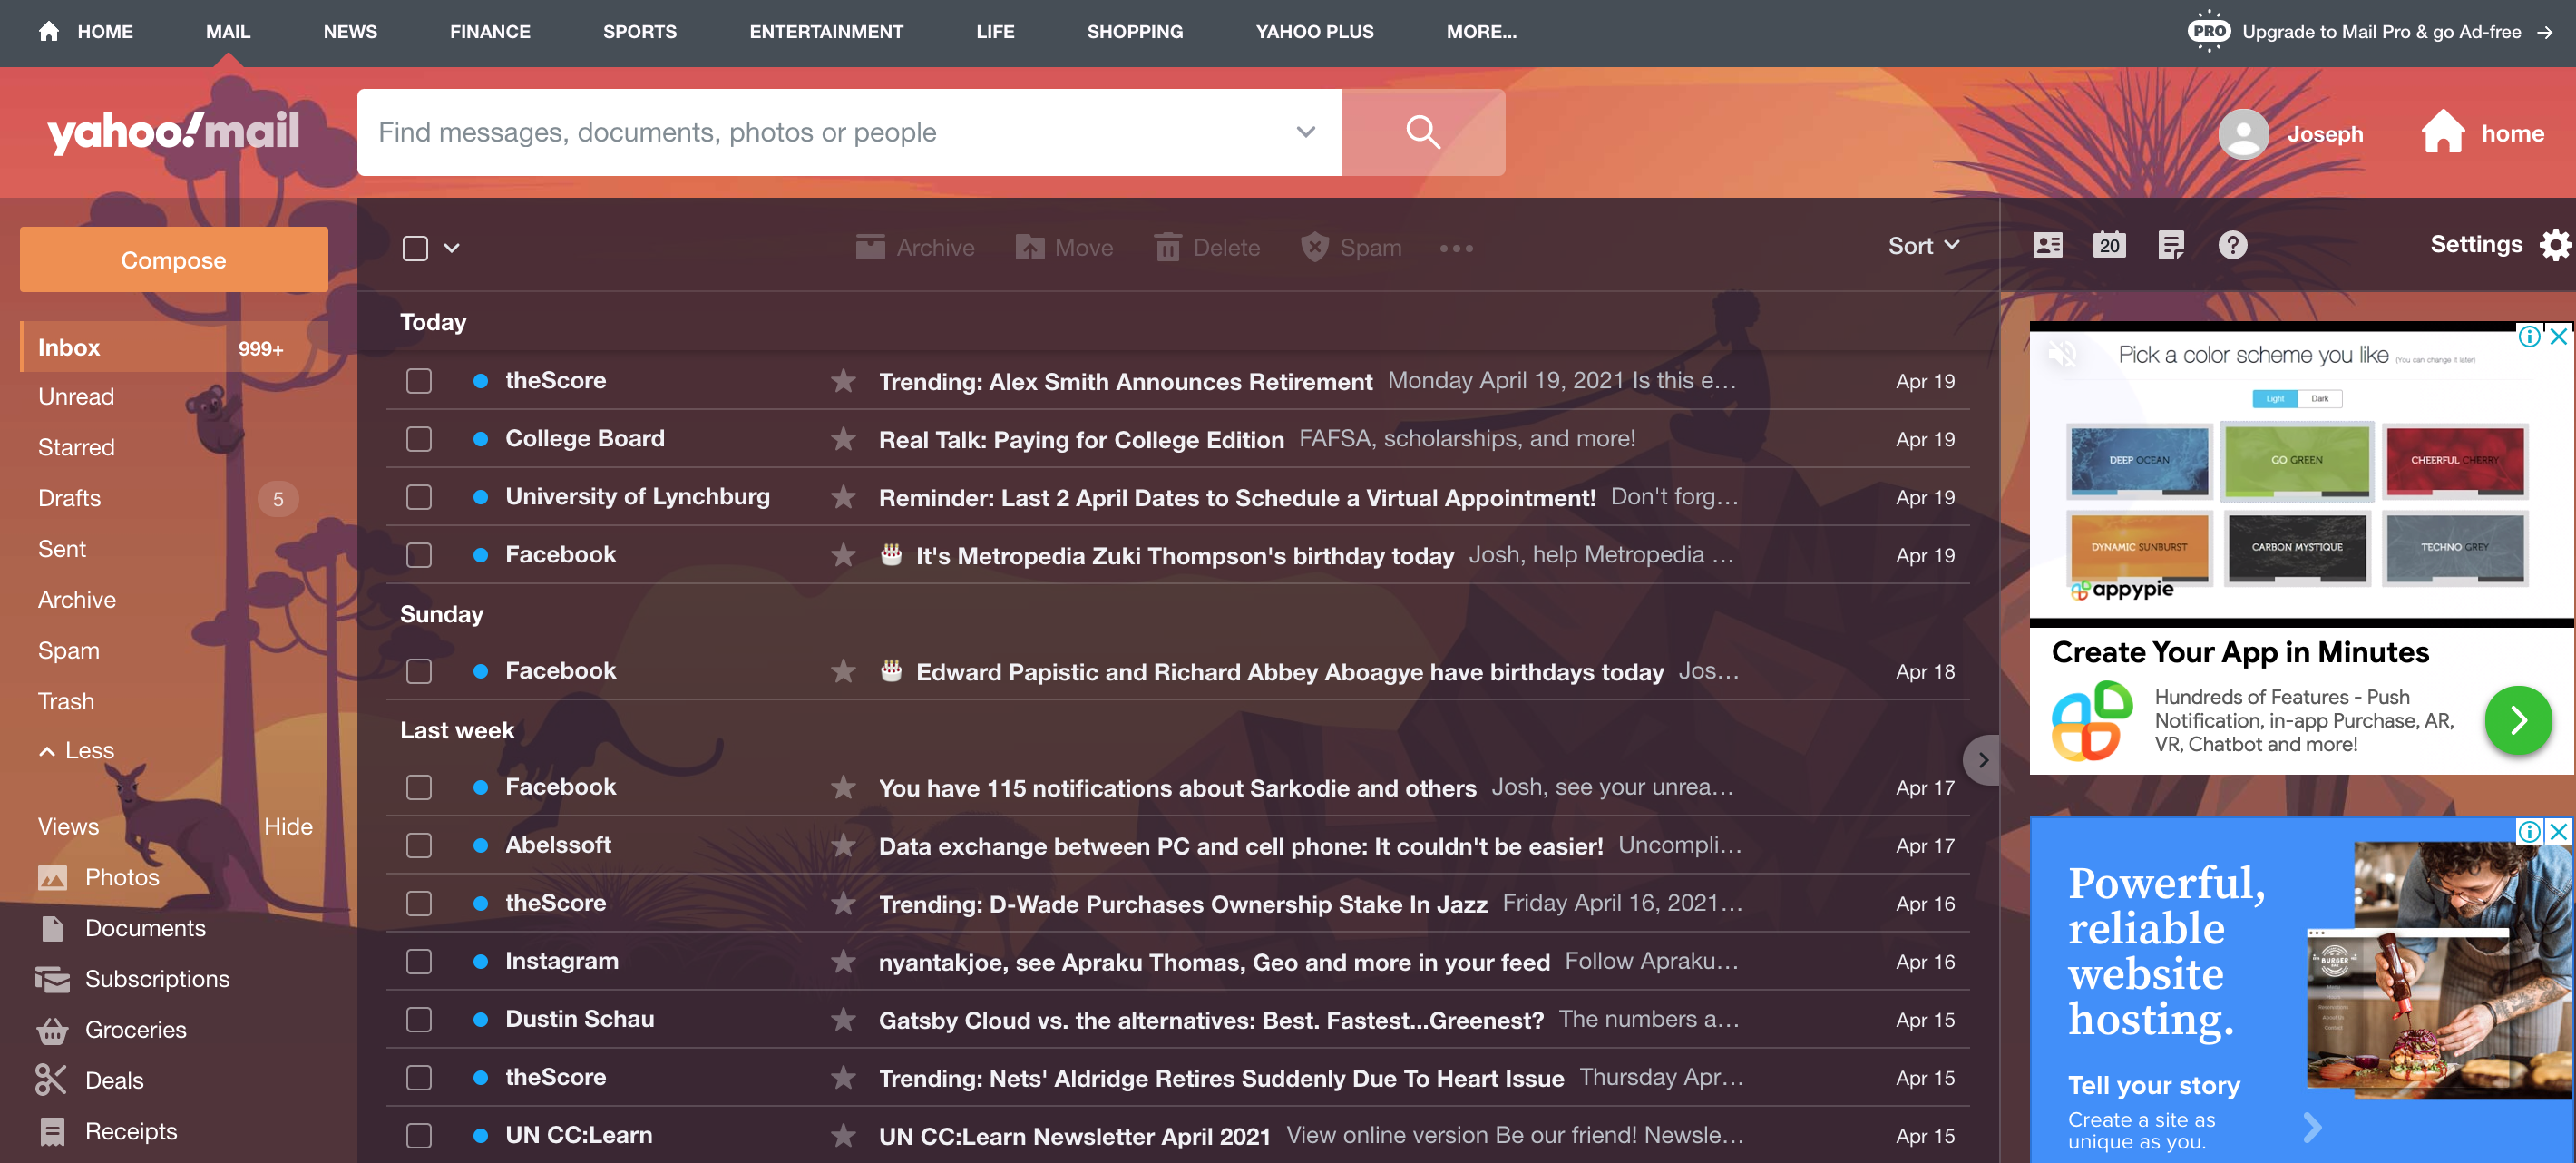This screenshot has height=1163, width=2576.
Task: Open Subscriptions view in sidebar
Action: (x=133, y=979)
